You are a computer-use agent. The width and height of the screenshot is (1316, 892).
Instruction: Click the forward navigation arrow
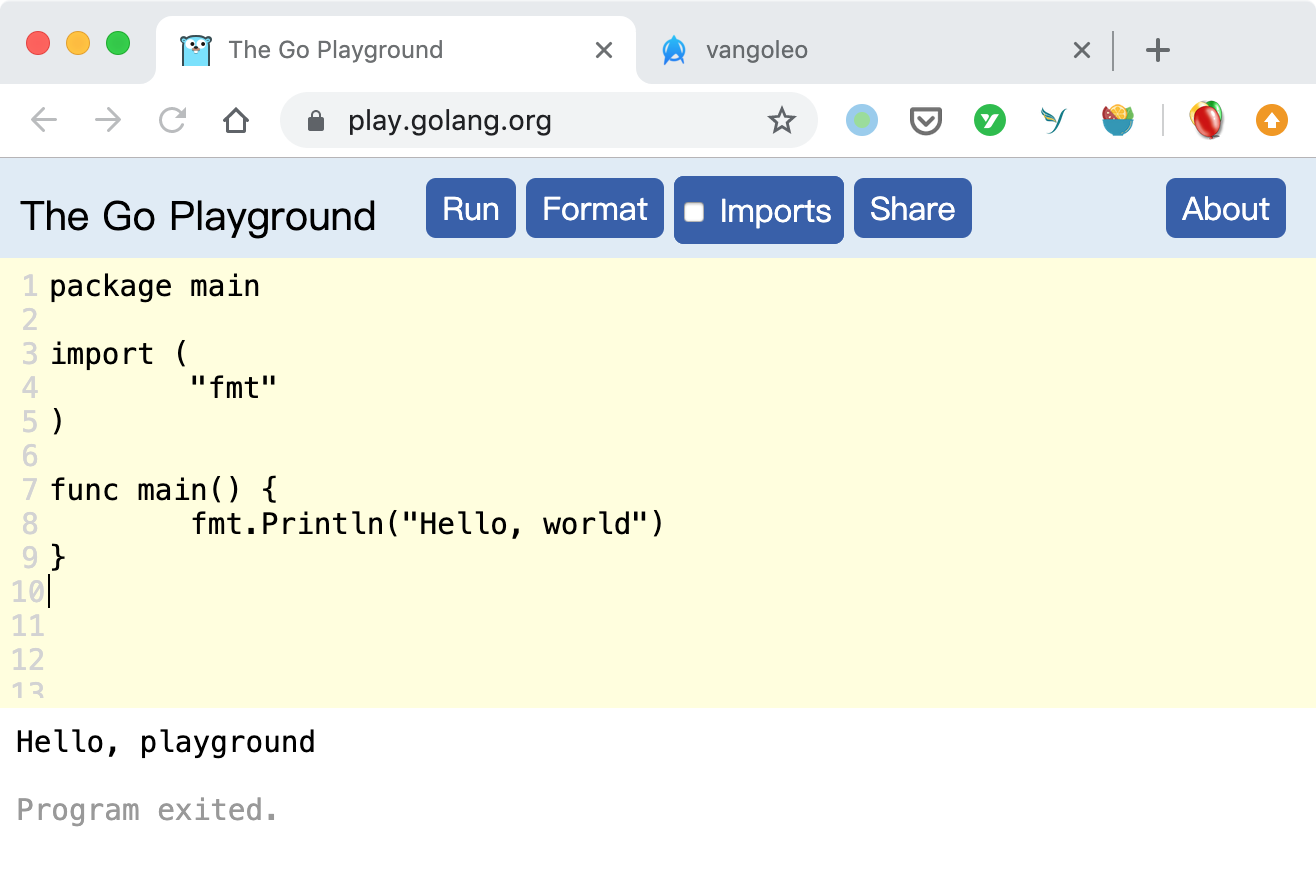tap(108, 120)
